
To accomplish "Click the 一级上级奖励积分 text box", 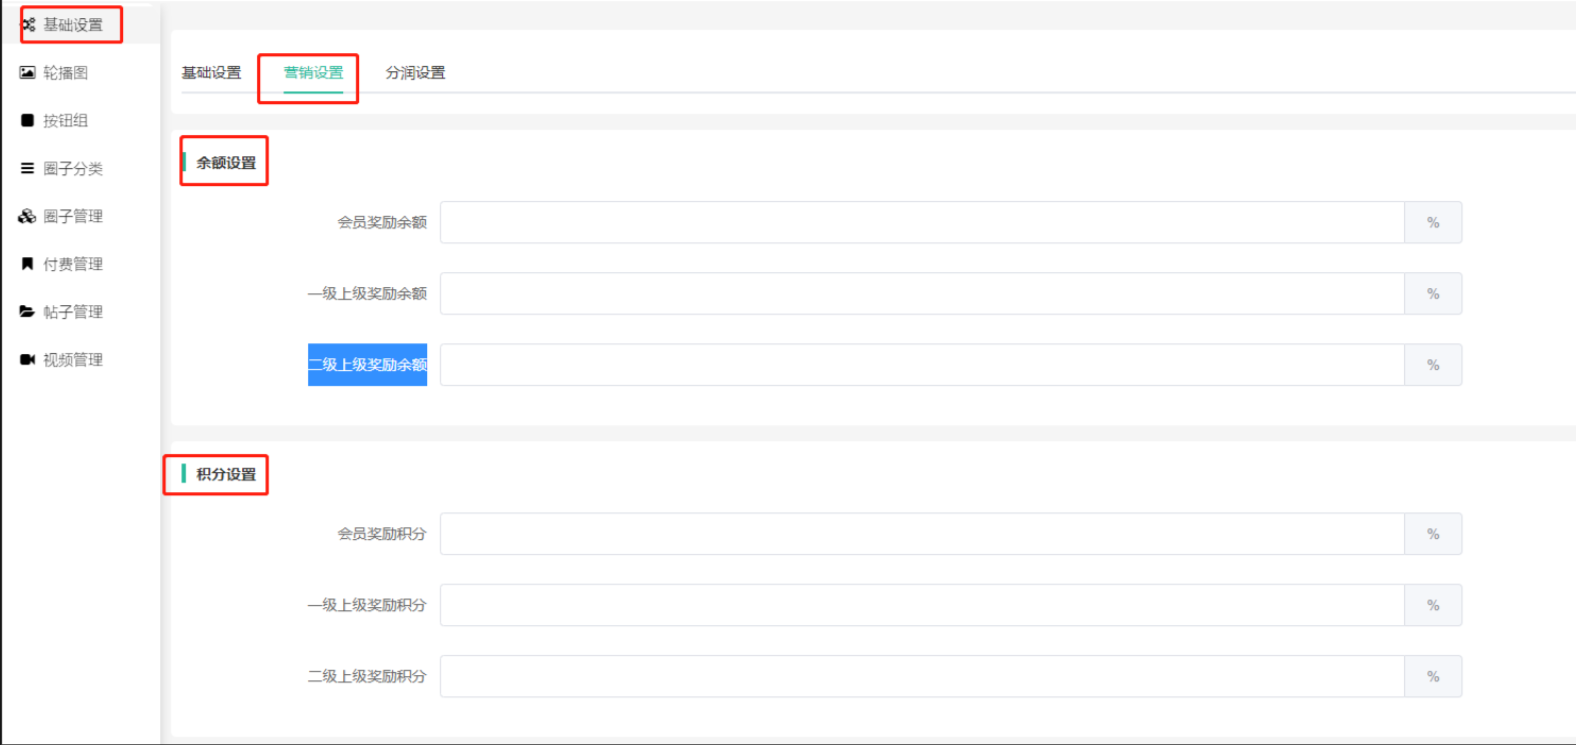I will pos(921,605).
